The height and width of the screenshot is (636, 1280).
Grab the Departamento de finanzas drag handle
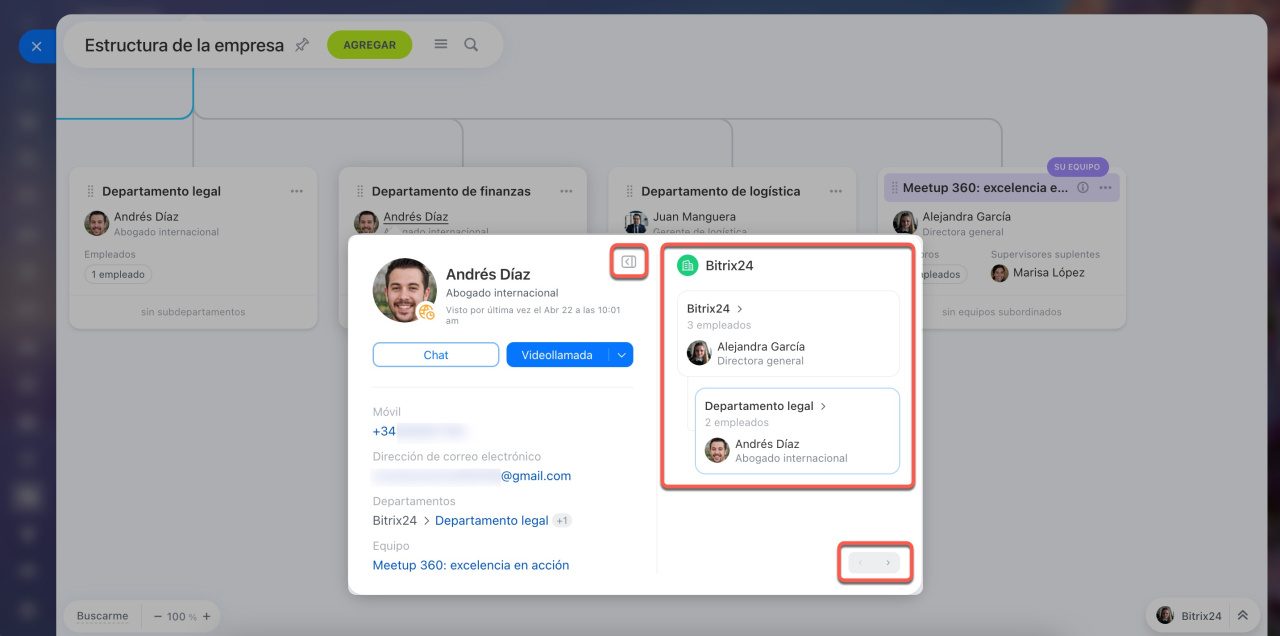360,191
